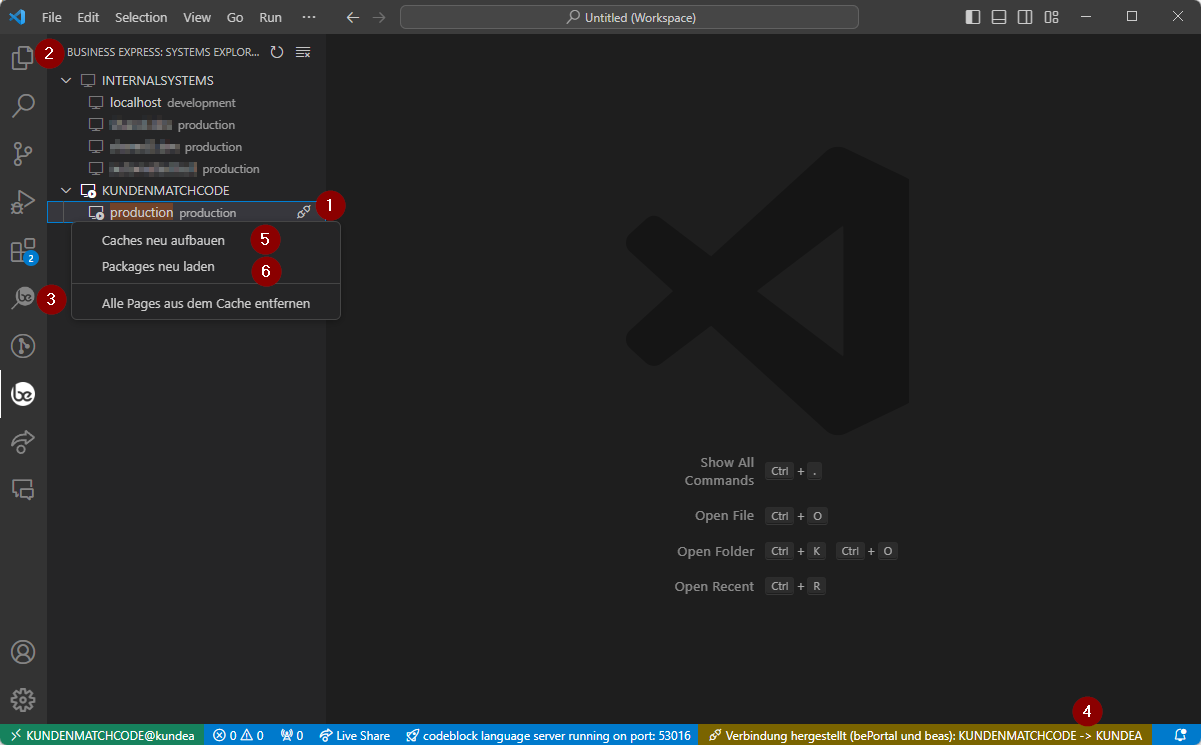Open the Extensions view with badge

(22, 251)
